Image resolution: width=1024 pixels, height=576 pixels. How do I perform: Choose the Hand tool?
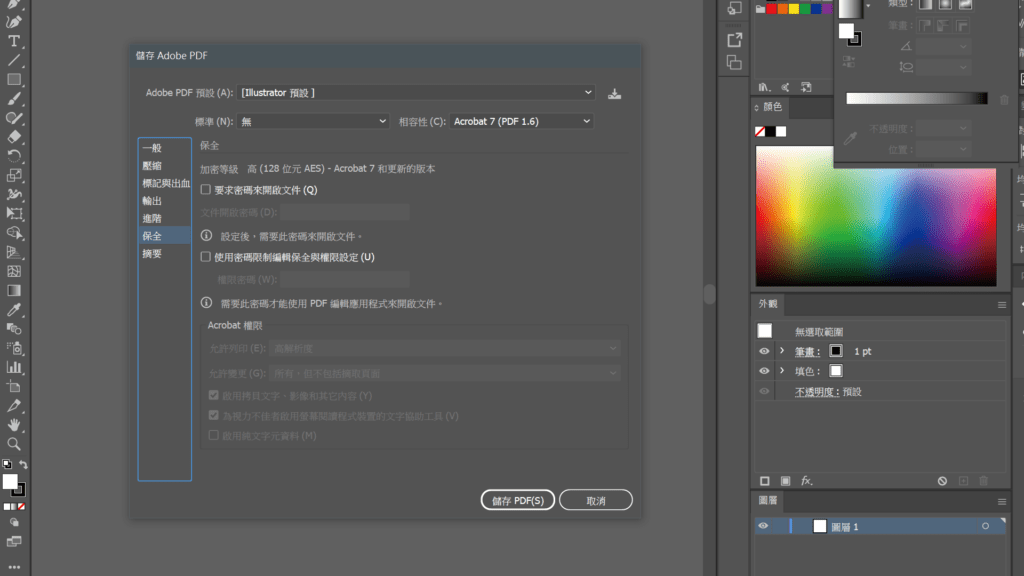(14, 425)
